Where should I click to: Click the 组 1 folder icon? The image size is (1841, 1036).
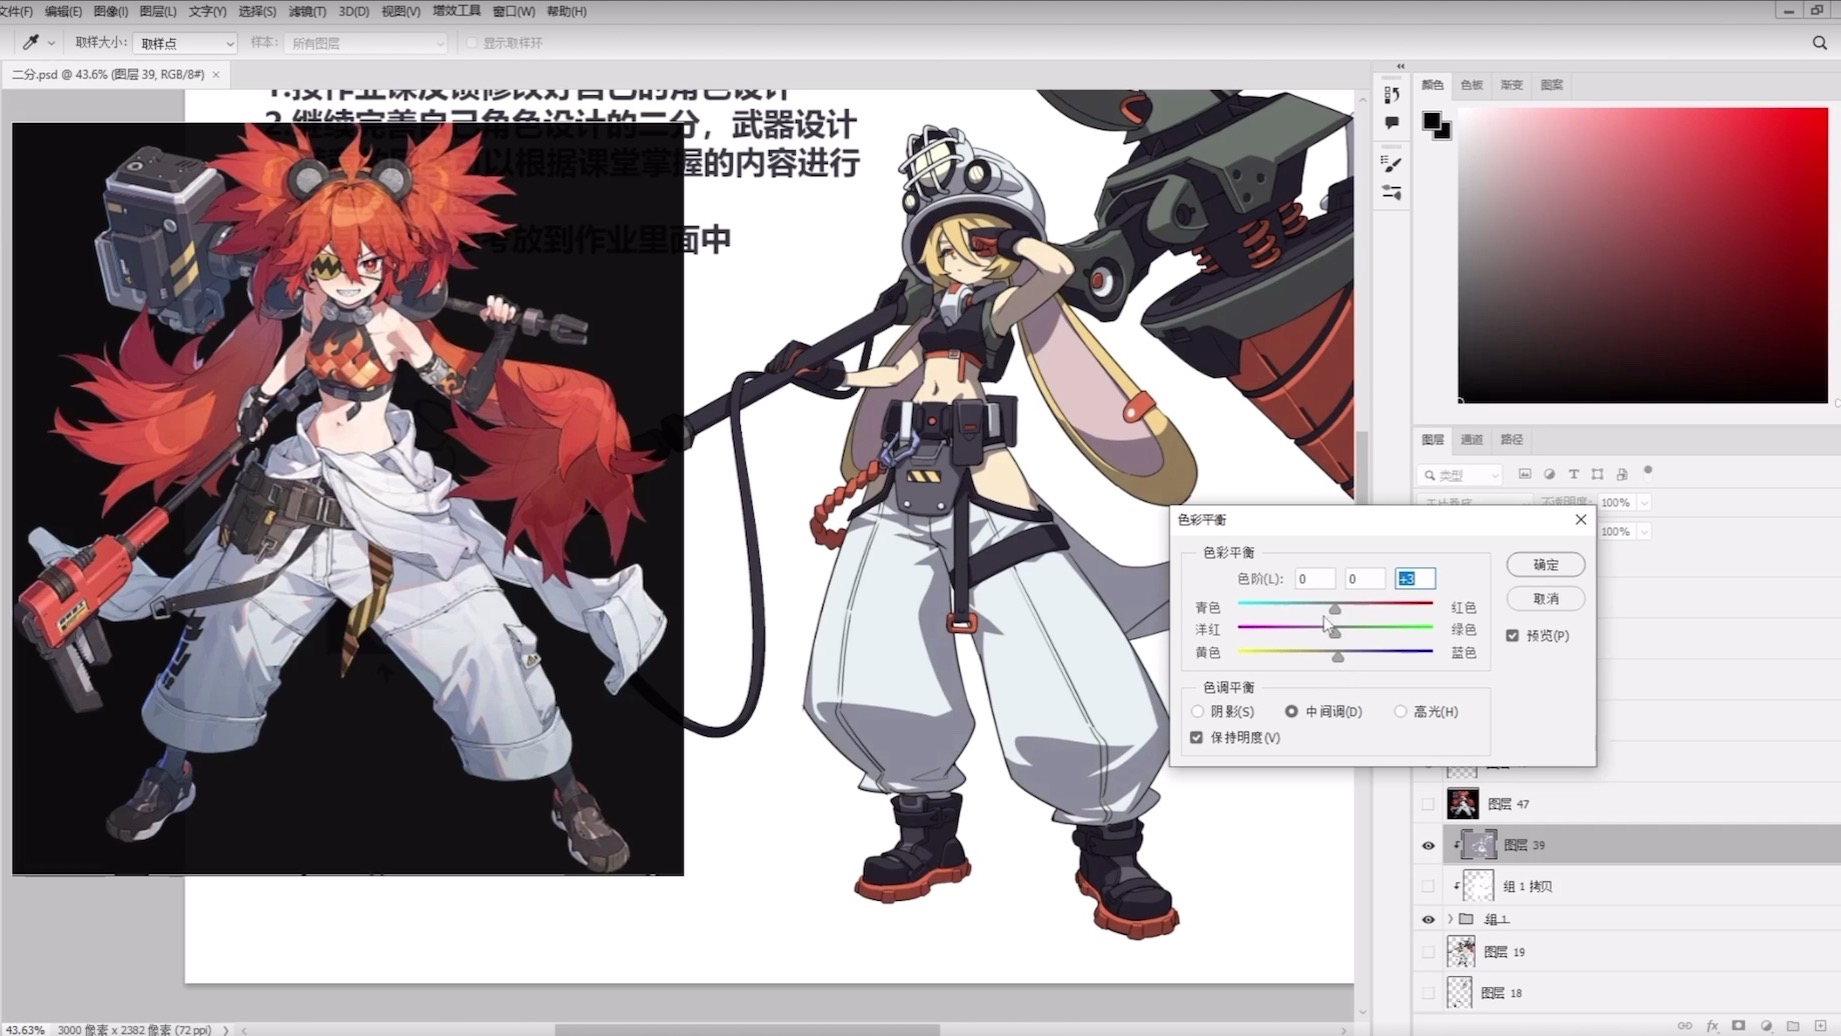coord(1466,919)
